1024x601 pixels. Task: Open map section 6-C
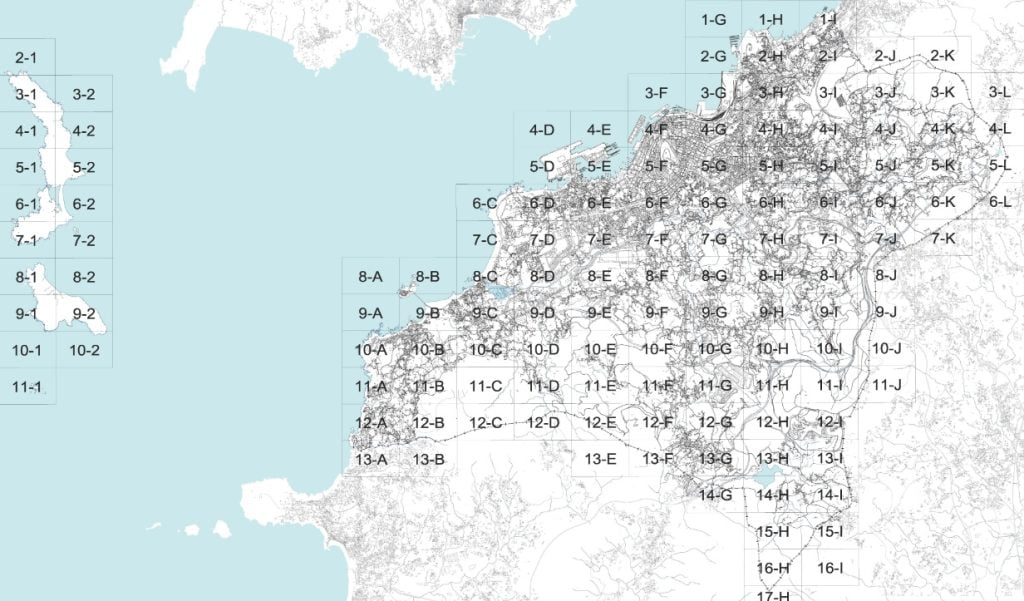coord(485,204)
